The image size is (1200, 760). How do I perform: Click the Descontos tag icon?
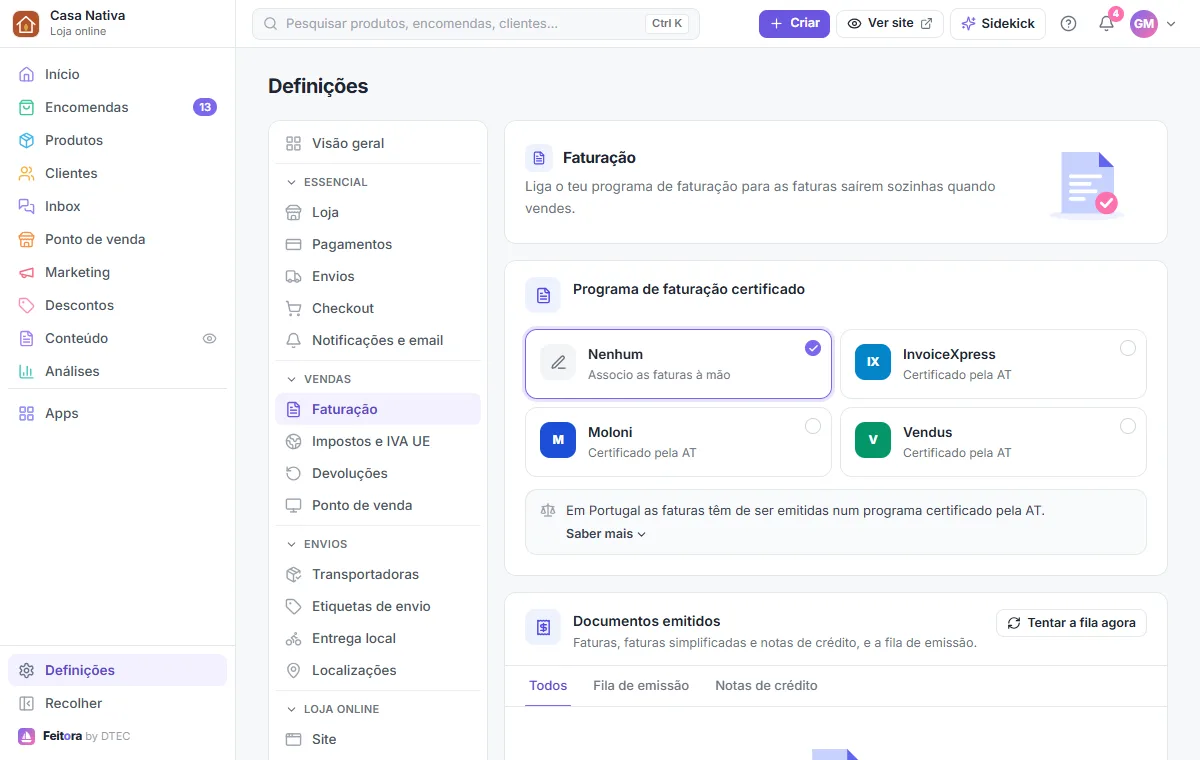(x=27, y=305)
